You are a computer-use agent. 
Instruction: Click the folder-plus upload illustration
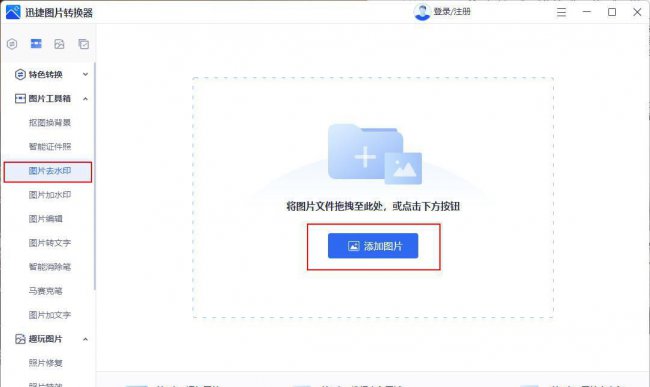coord(374,154)
